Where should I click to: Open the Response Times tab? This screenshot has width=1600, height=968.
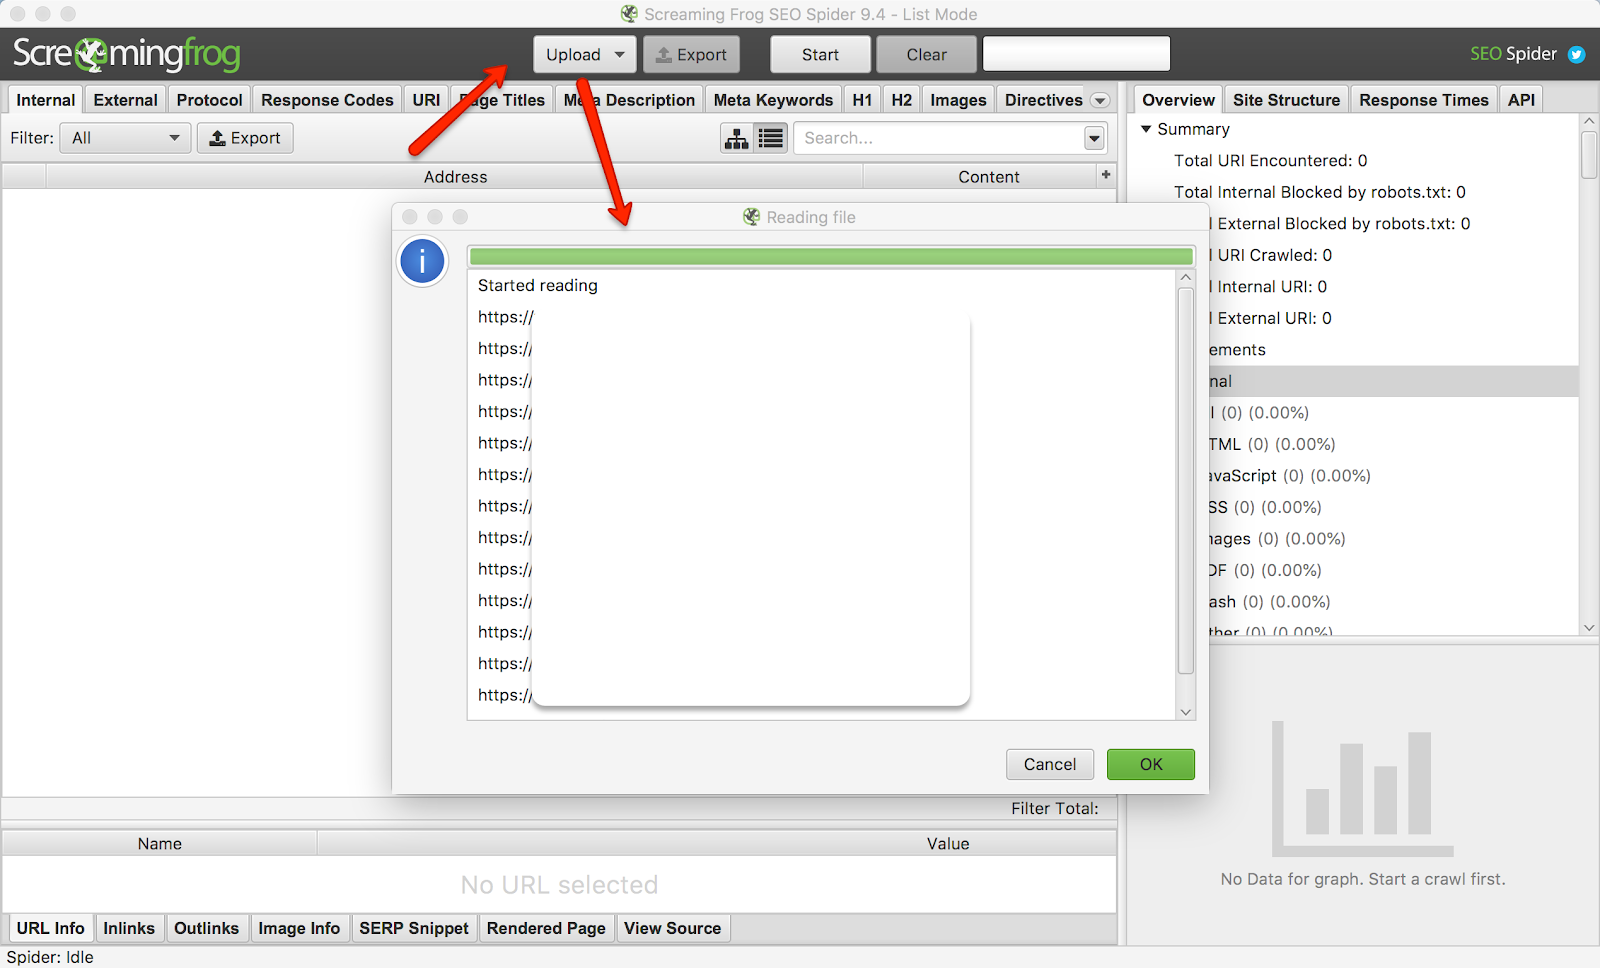coord(1423,100)
